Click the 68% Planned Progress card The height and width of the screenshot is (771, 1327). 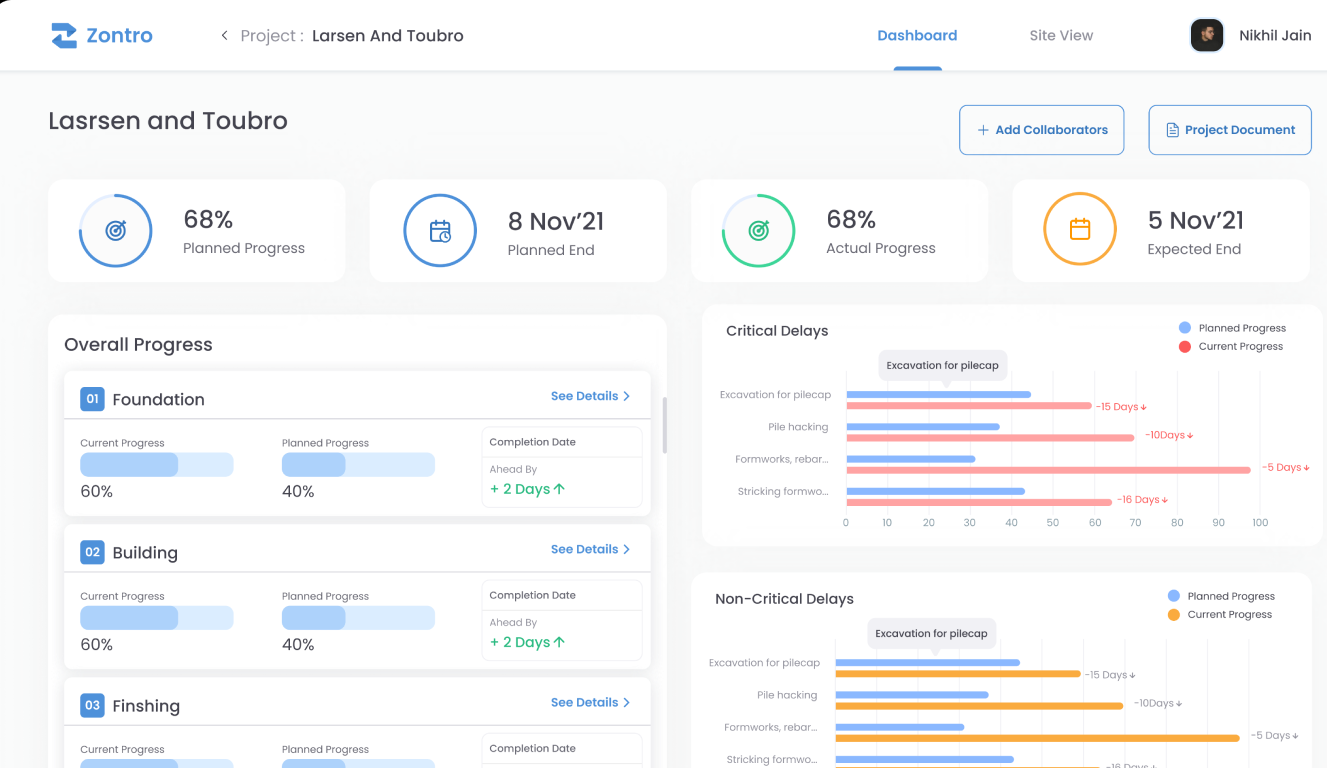197,231
